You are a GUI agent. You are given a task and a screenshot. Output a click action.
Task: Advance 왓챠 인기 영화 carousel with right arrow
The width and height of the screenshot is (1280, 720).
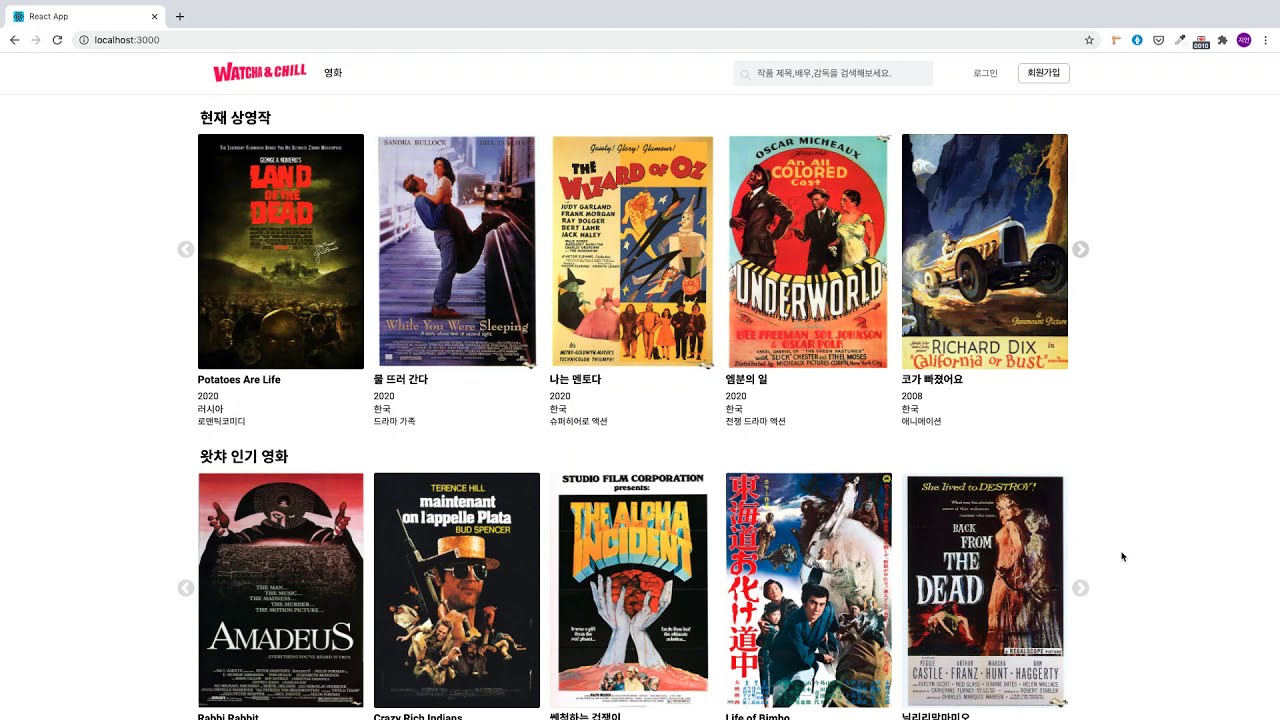(x=1080, y=588)
